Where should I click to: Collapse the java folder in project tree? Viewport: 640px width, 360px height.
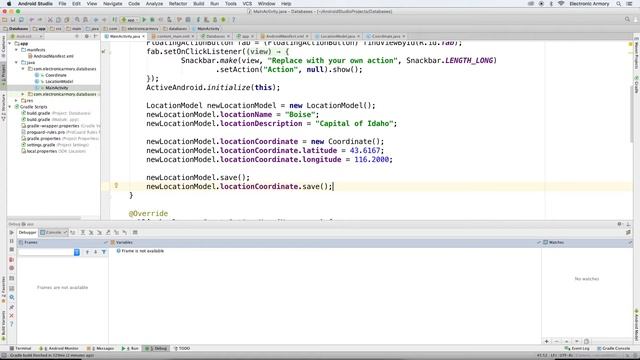point(17,62)
